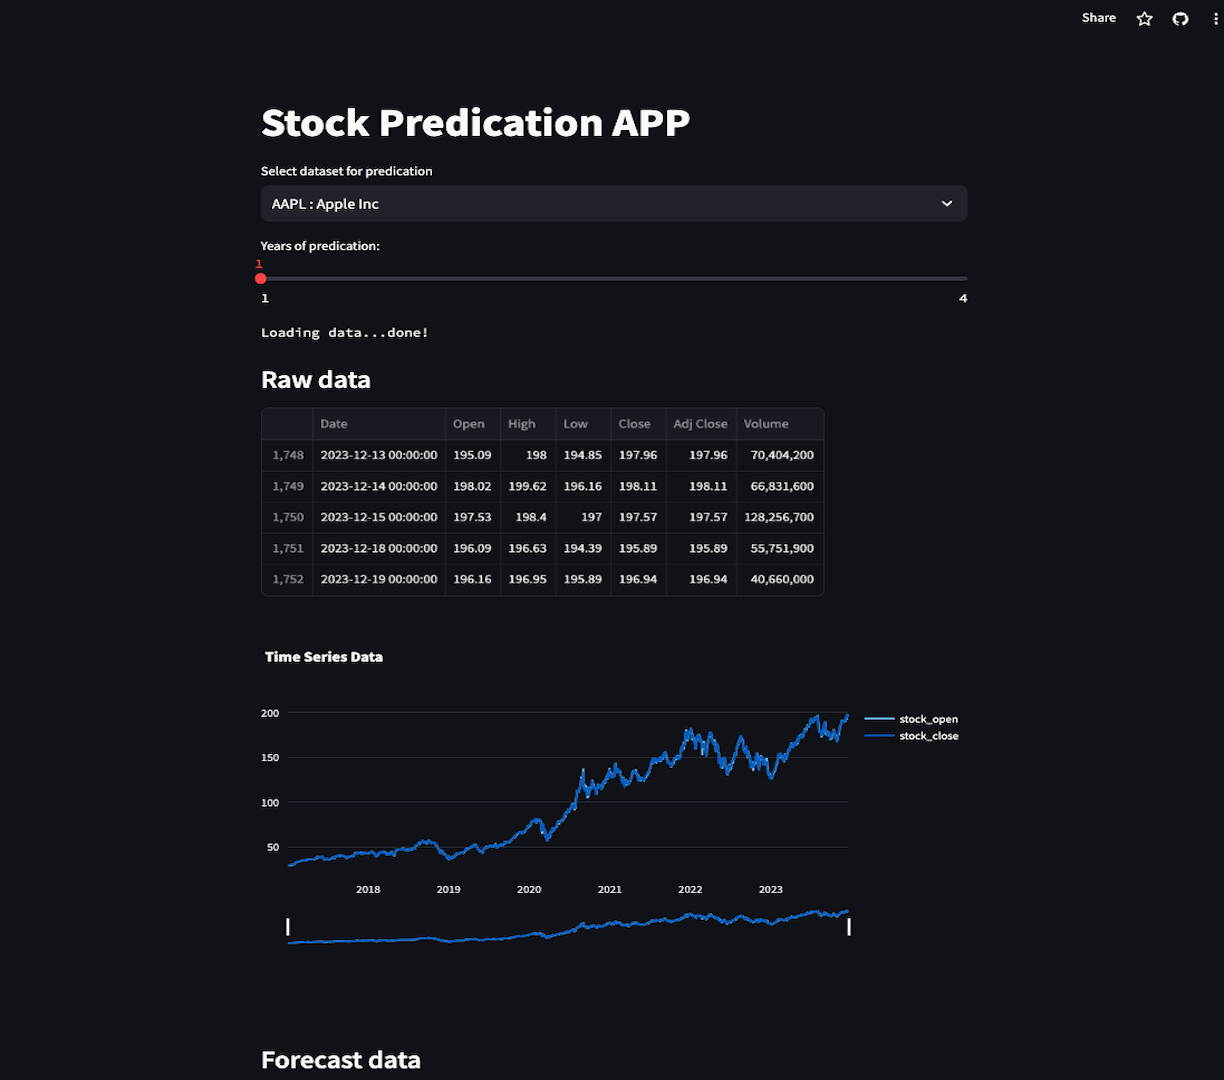Open the GitHub repository icon
Screen dimensions: 1224x1080
click(1181, 19)
